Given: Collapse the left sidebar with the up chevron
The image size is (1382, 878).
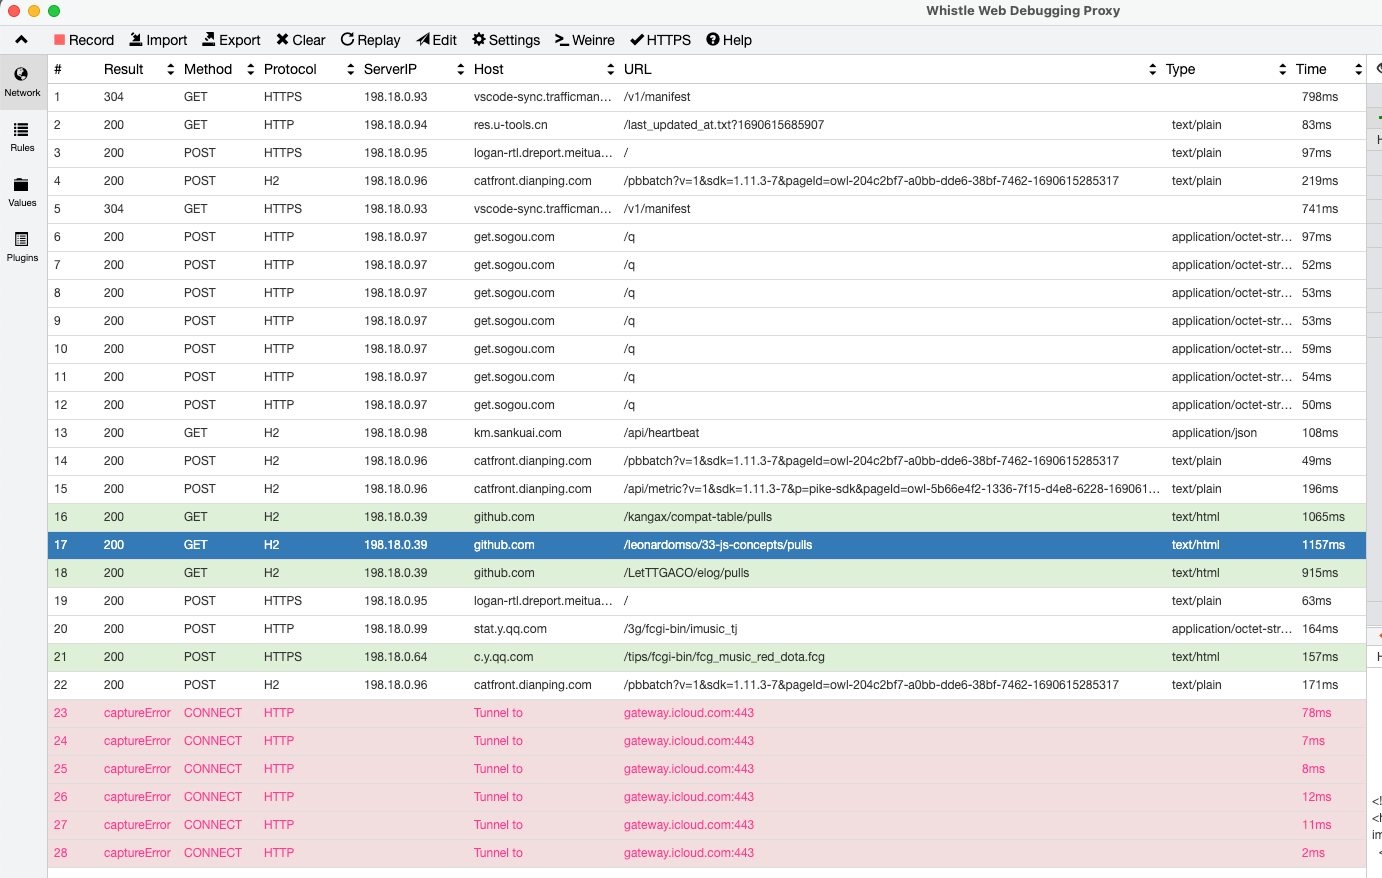Looking at the screenshot, I should pyautogui.click(x=21, y=40).
